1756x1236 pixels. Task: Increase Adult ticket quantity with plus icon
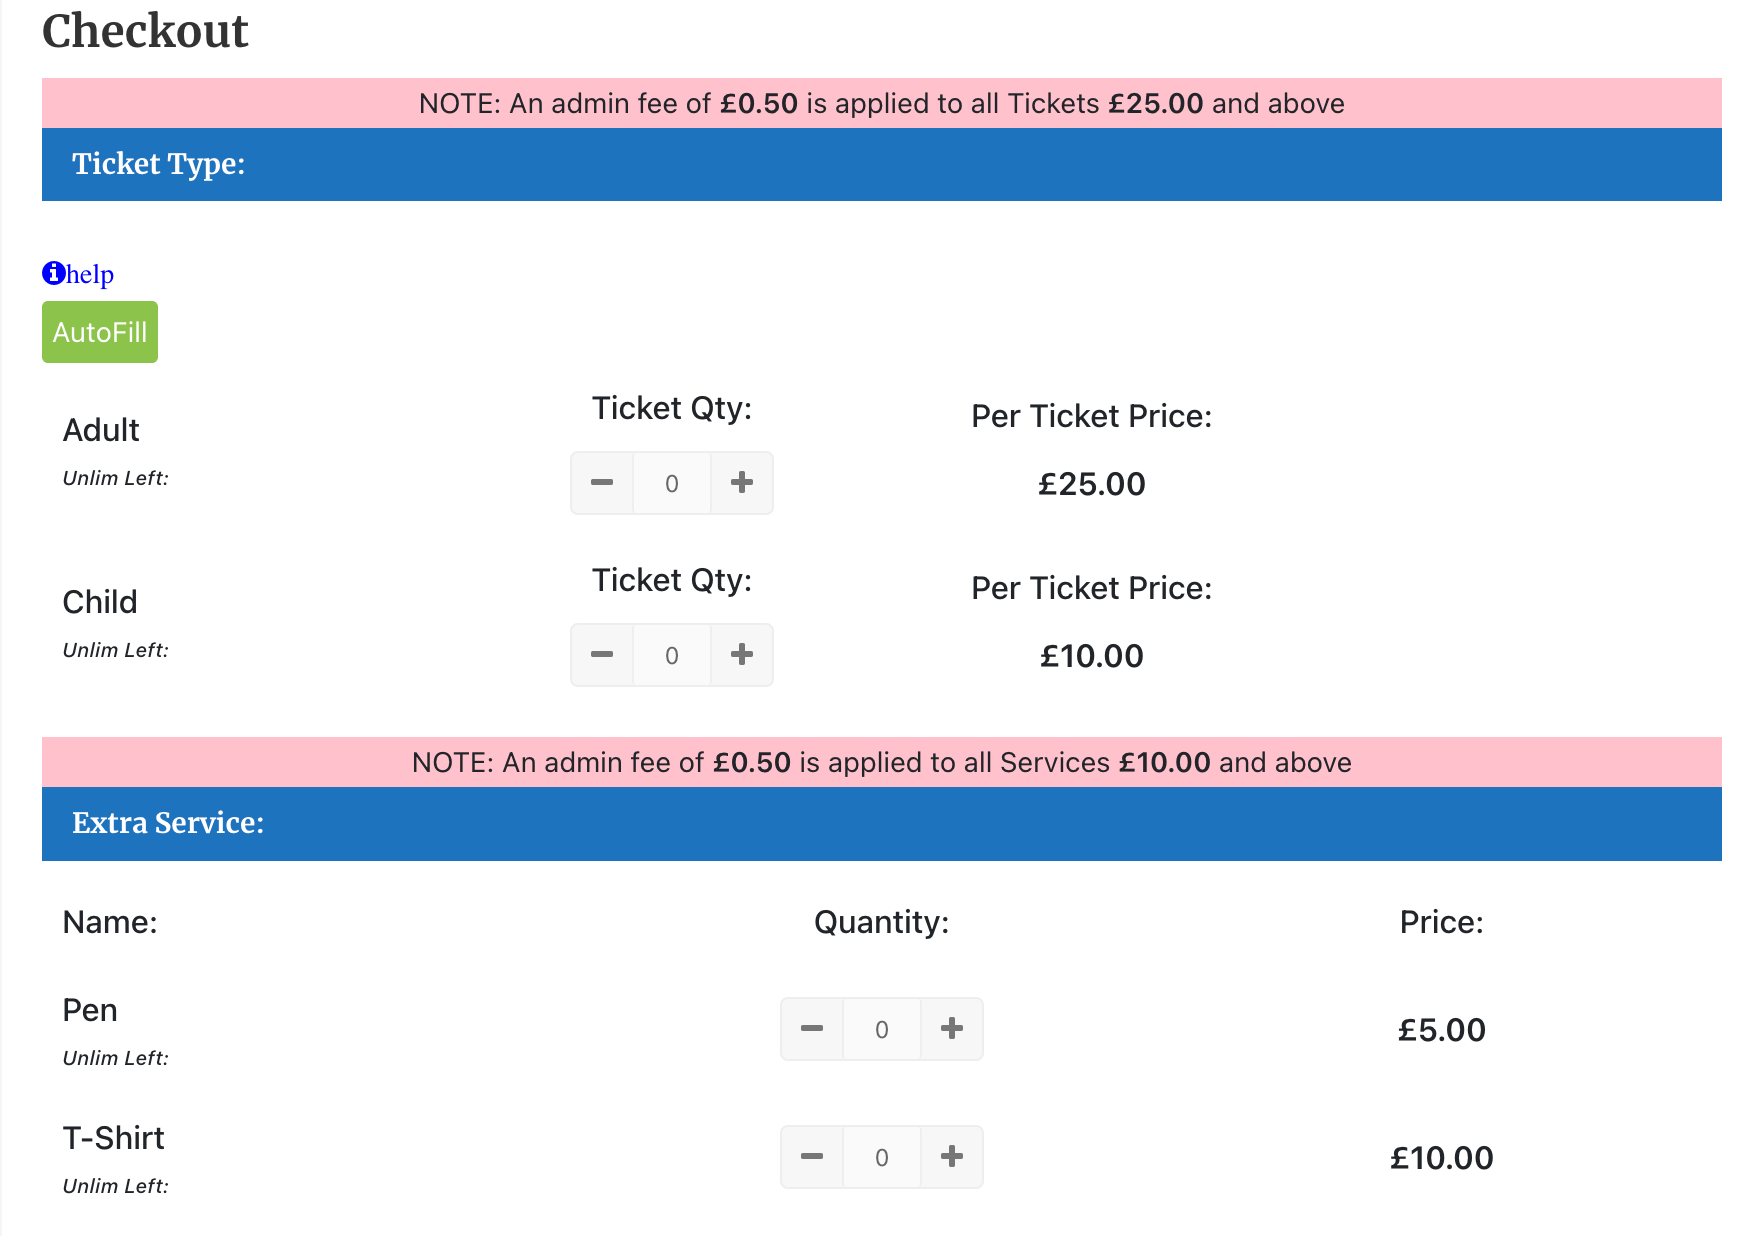742,483
